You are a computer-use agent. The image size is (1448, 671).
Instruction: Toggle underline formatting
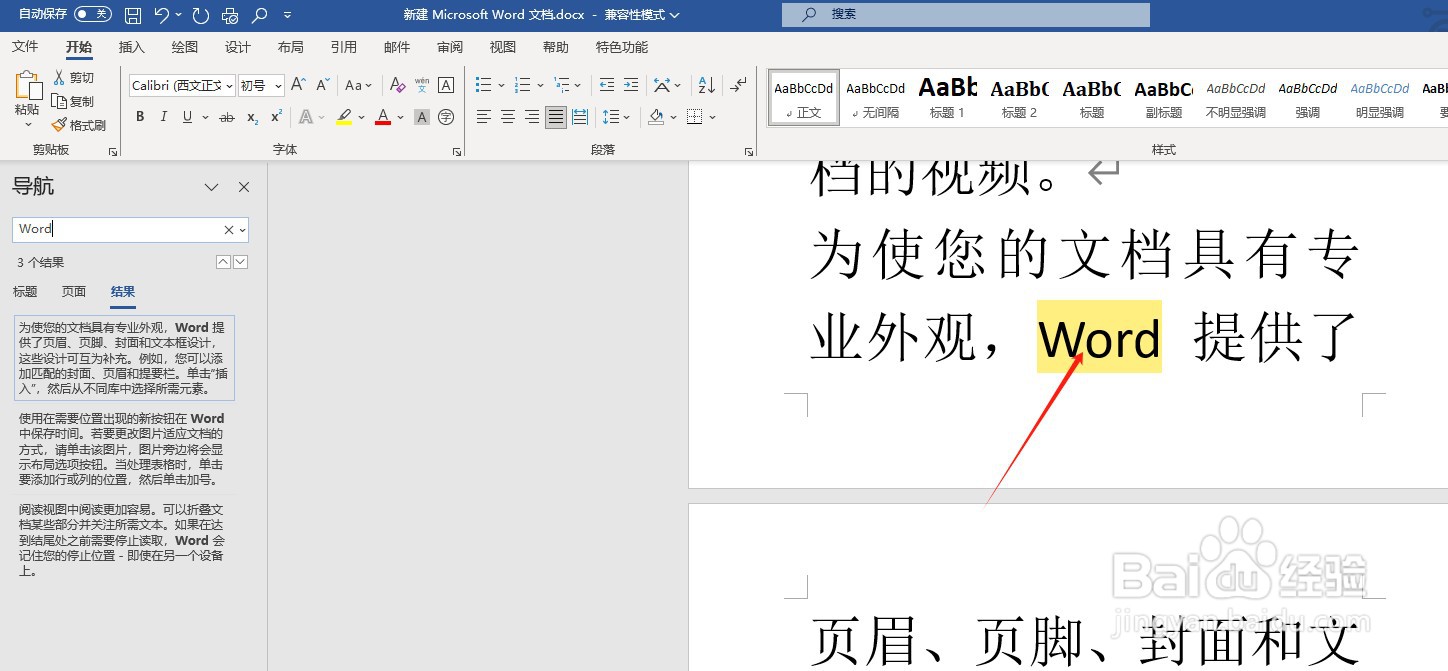point(187,118)
